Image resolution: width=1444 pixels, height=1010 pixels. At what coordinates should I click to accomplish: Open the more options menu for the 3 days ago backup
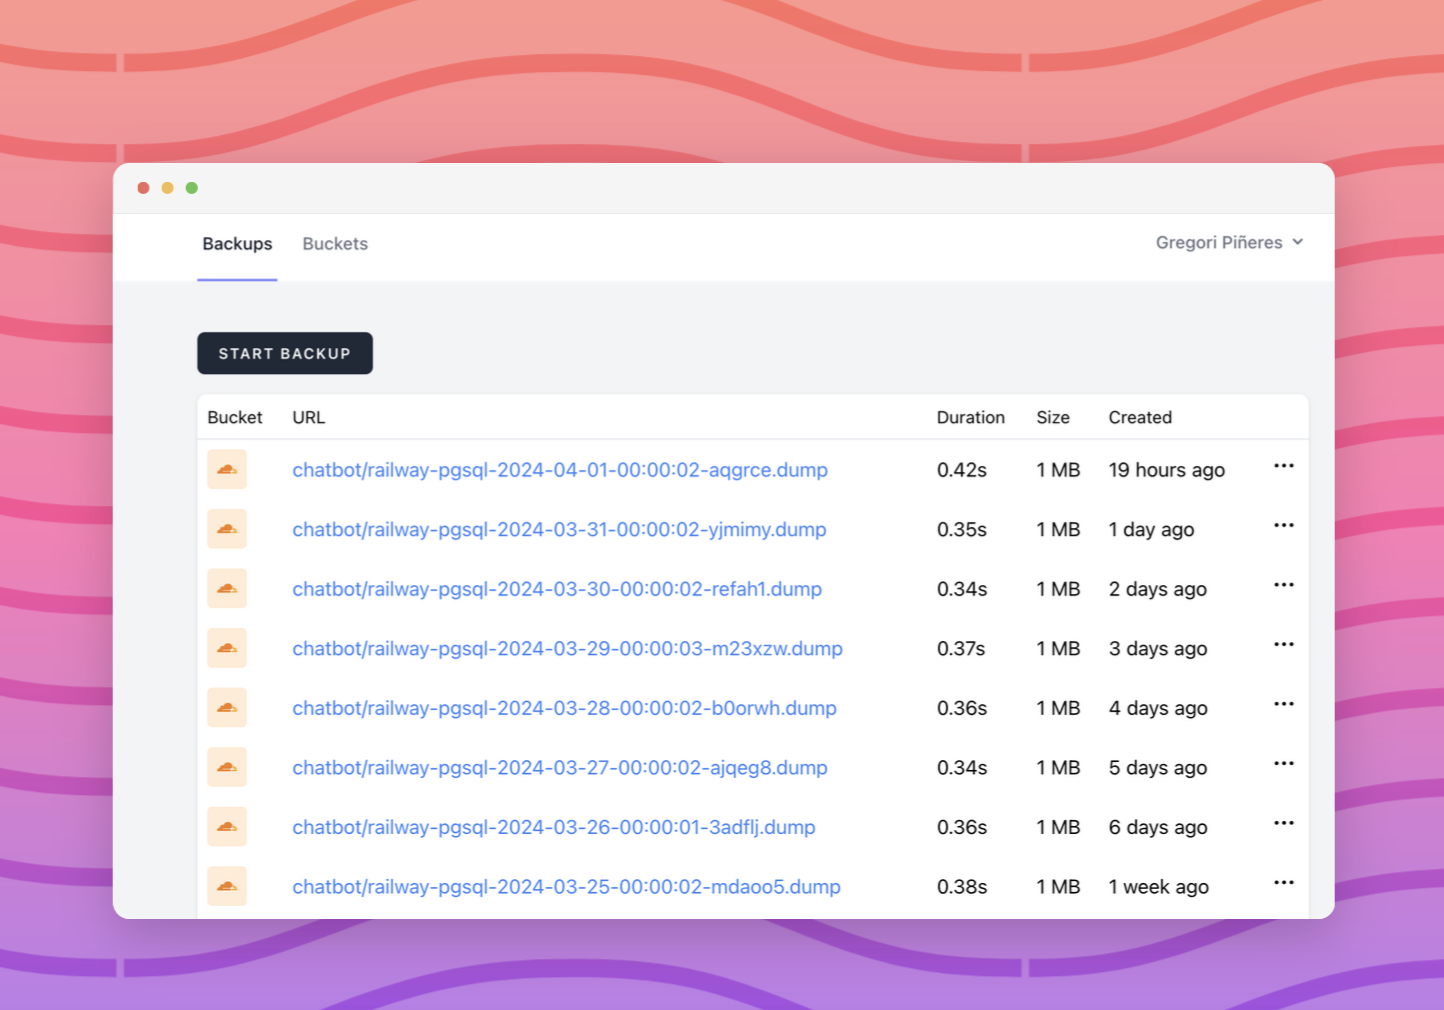pos(1284,644)
